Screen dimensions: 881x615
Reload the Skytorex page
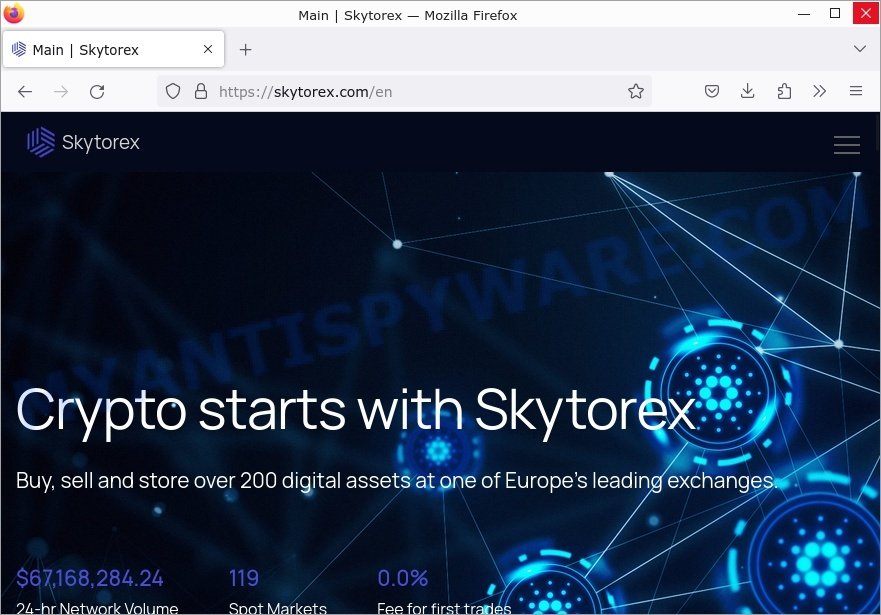(97, 92)
